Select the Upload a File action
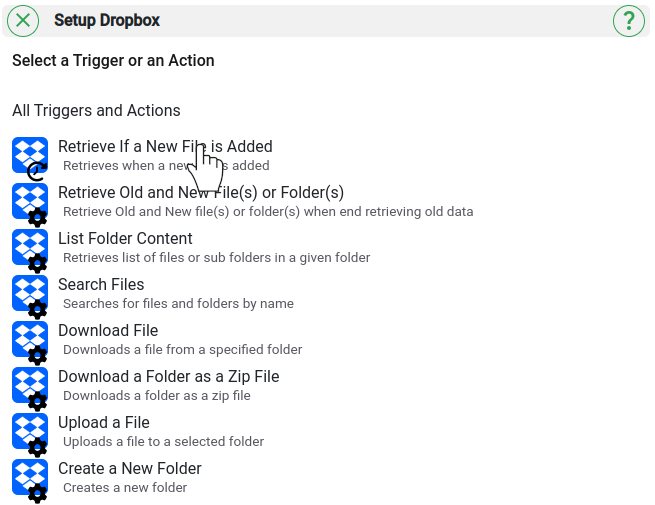The image size is (655, 505). coord(104,423)
